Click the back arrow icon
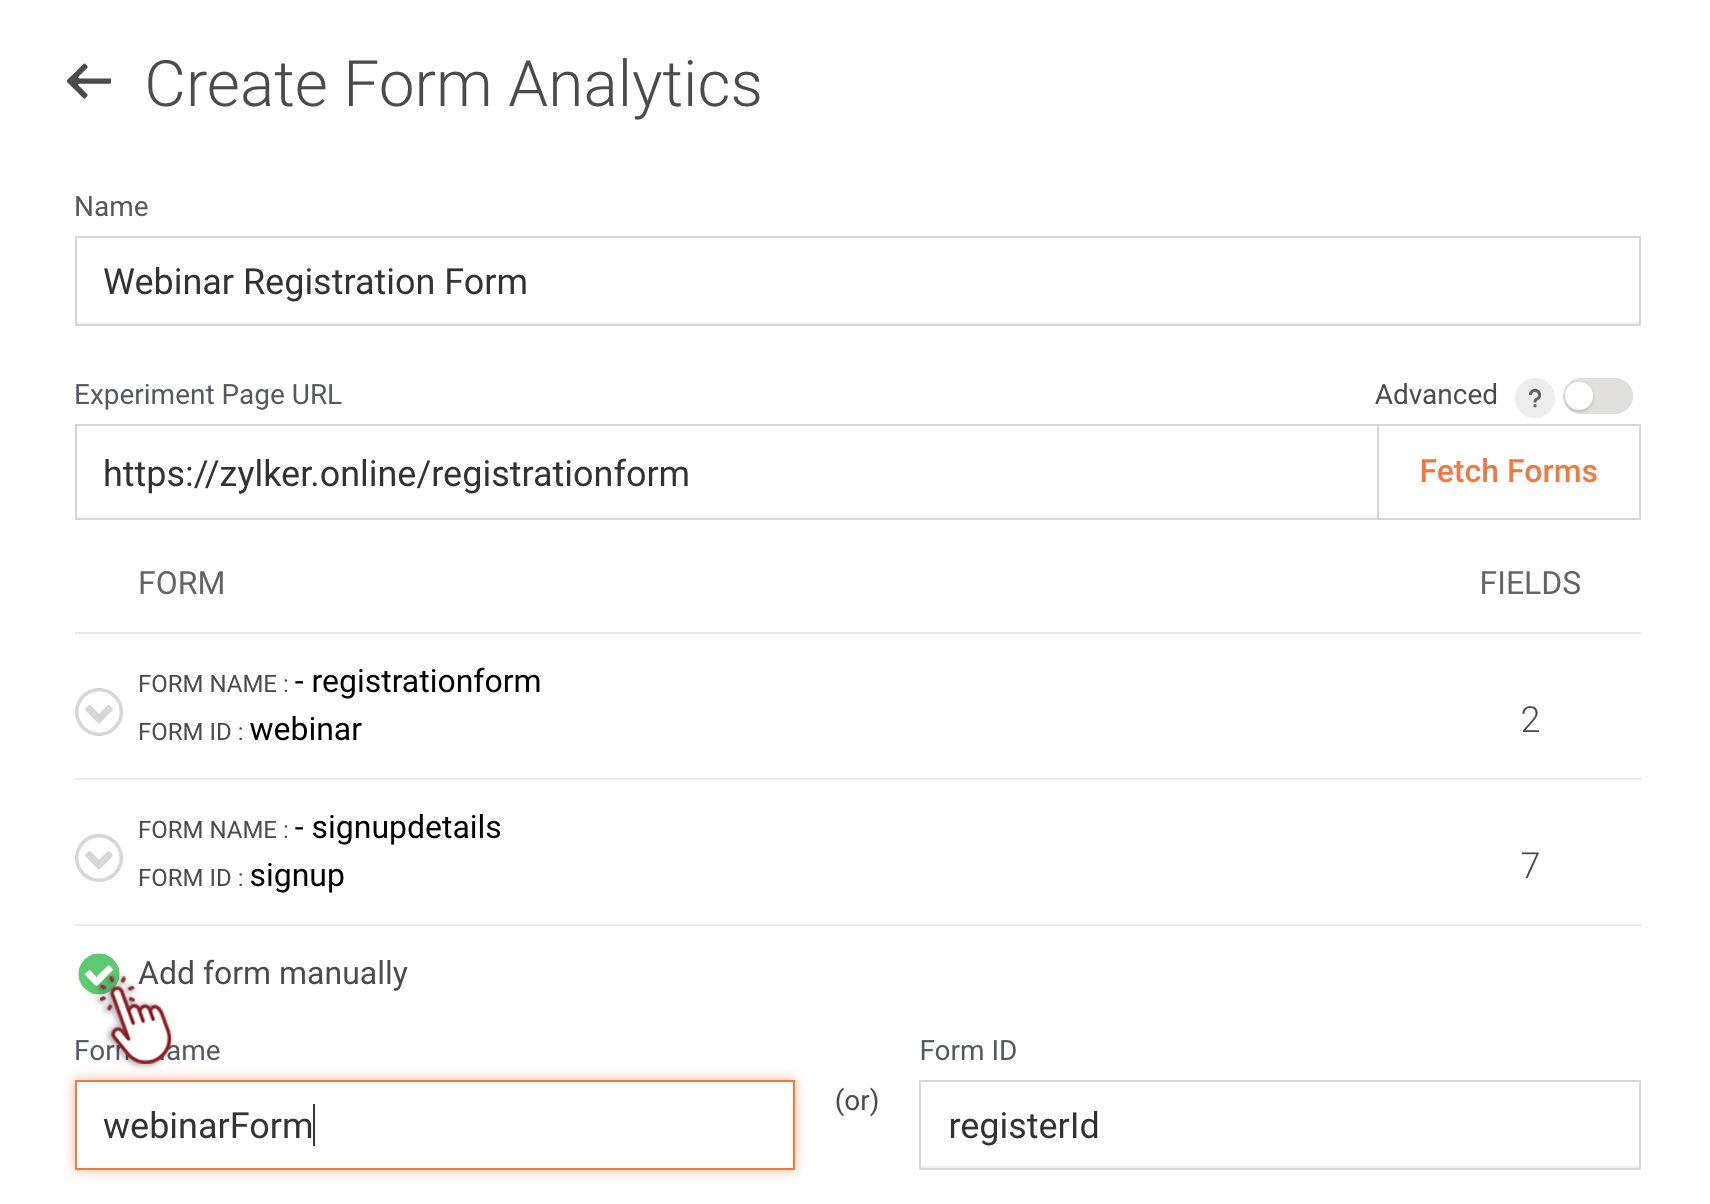Viewport: 1710px width, 1204px height. (x=89, y=82)
